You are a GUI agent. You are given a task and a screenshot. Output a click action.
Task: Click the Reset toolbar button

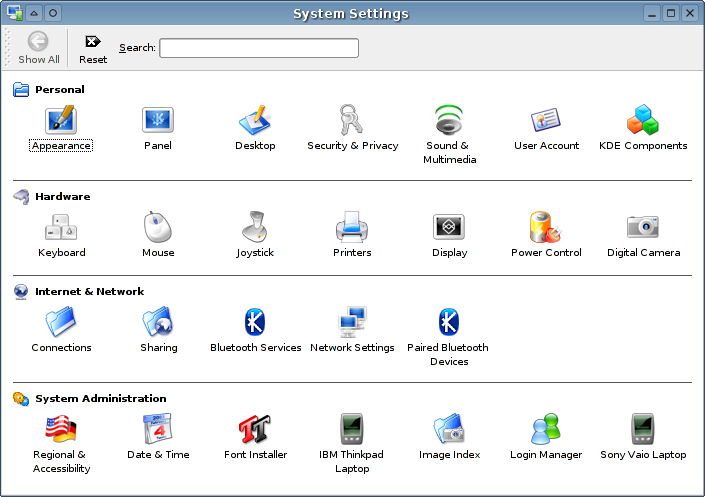pyautogui.click(x=93, y=48)
